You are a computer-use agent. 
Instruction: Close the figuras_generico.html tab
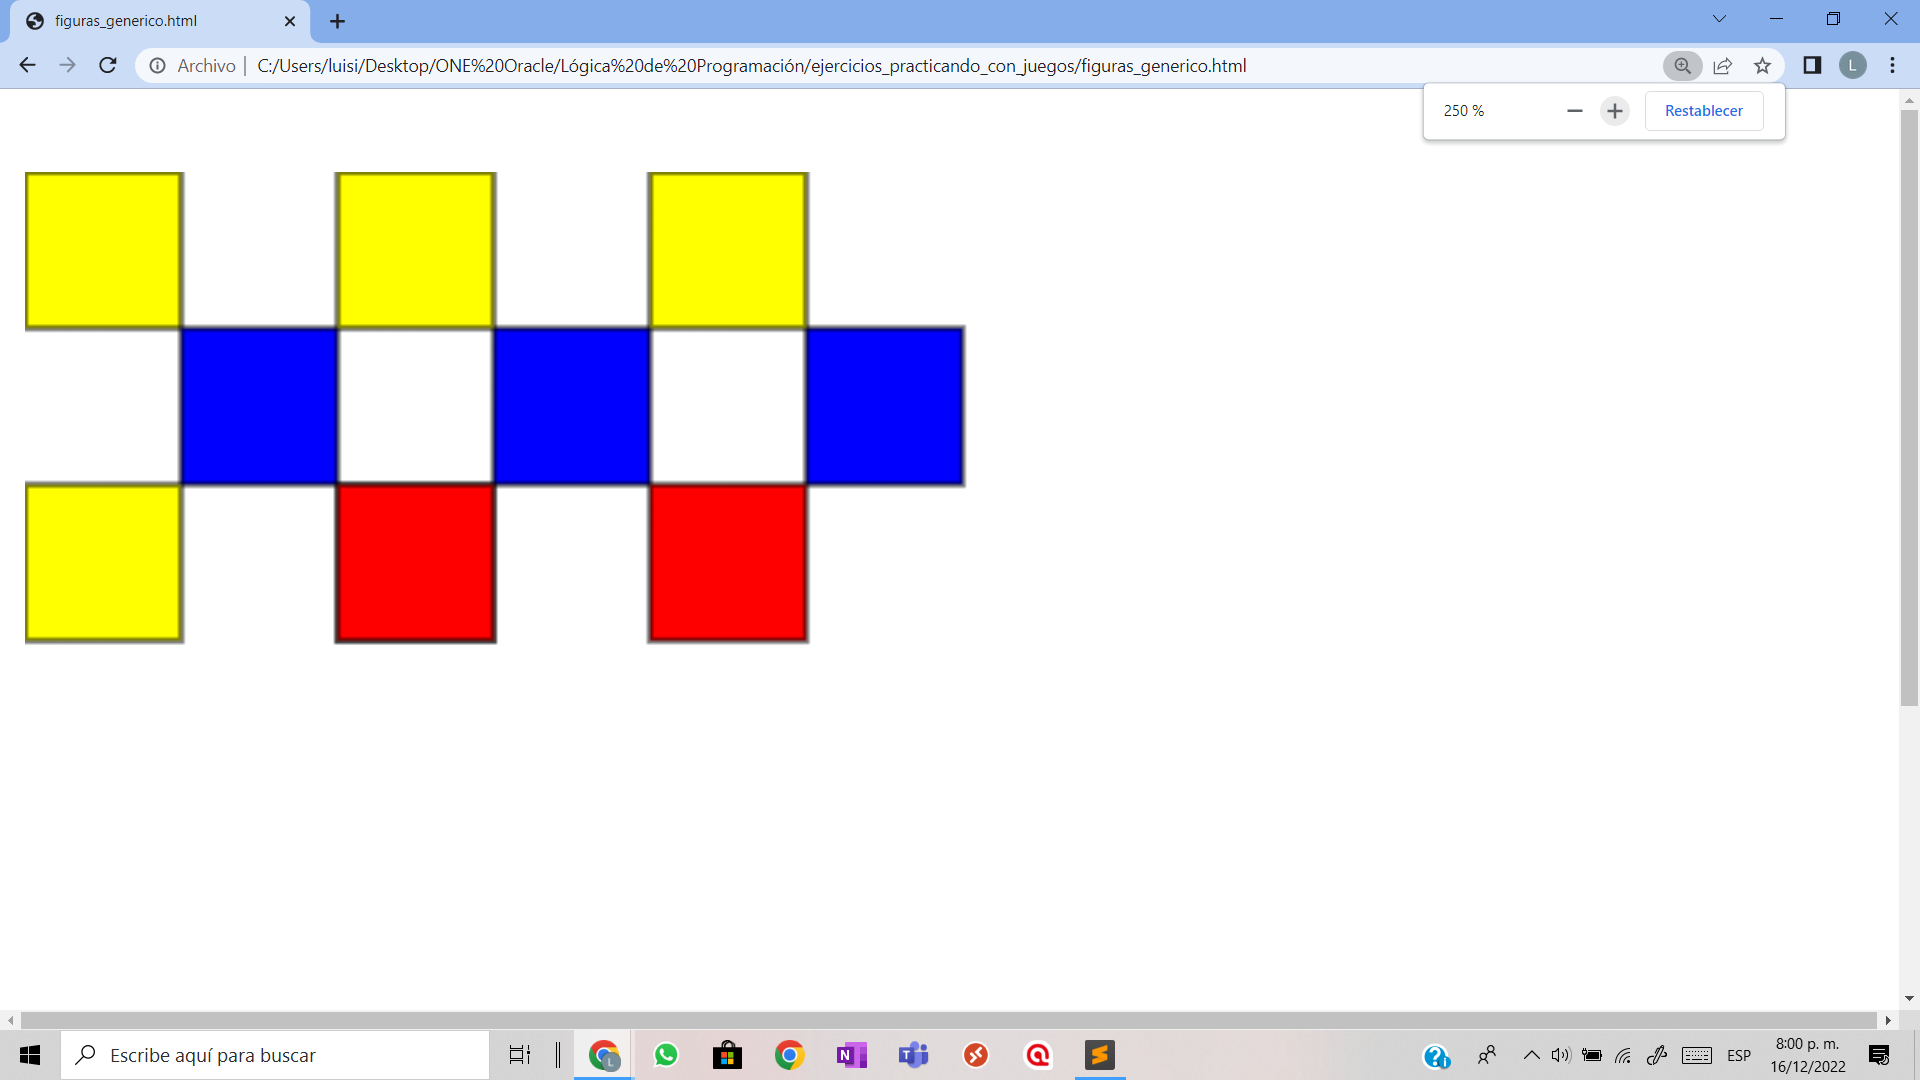pyautogui.click(x=290, y=21)
